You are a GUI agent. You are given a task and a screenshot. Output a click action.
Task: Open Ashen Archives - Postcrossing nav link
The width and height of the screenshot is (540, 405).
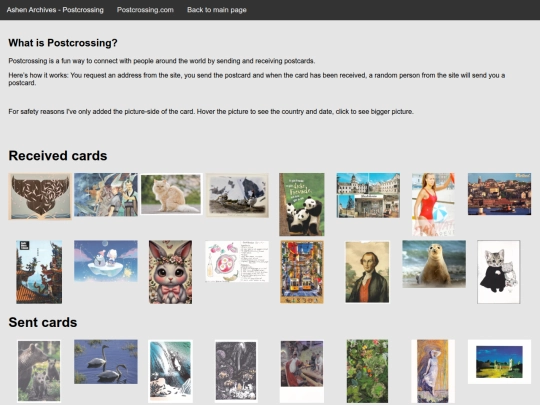(55, 10)
